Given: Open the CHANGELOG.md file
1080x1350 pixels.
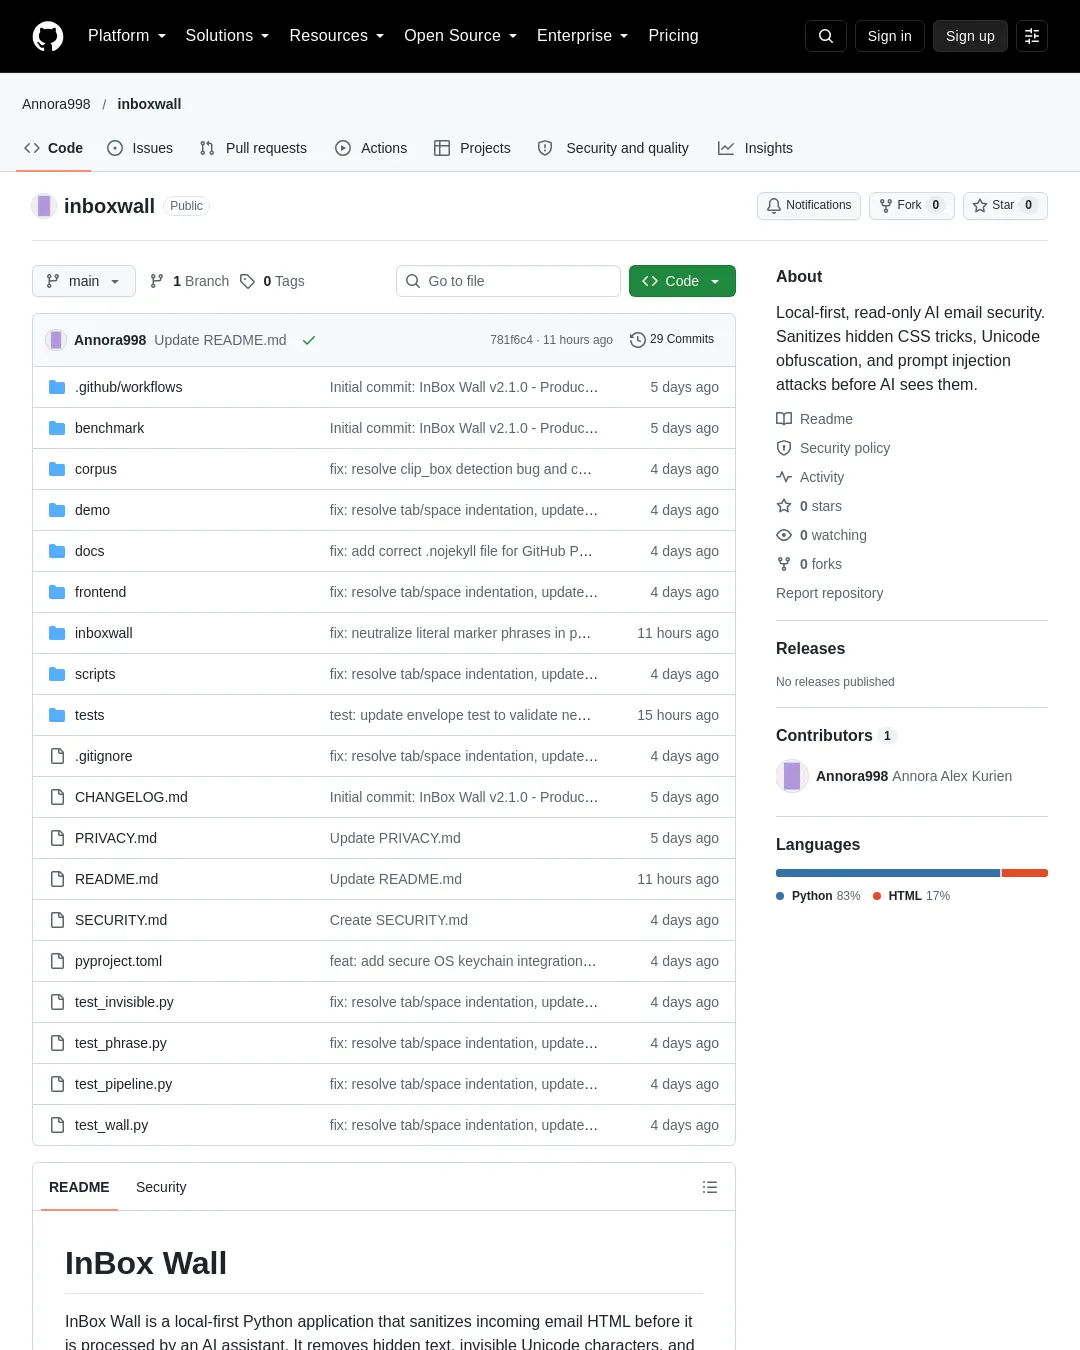Looking at the screenshot, I should pyautogui.click(x=131, y=797).
